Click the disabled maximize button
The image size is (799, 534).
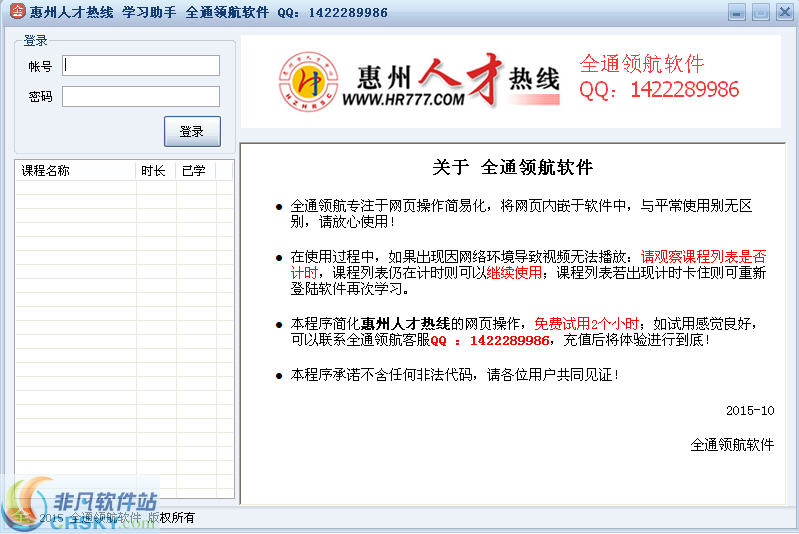(761, 12)
